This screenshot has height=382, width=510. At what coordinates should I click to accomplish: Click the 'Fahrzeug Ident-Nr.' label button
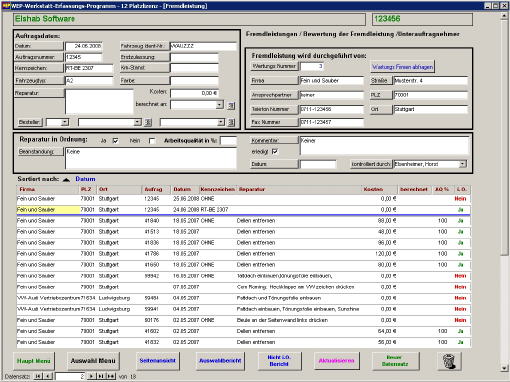click(x=144, y=46)
